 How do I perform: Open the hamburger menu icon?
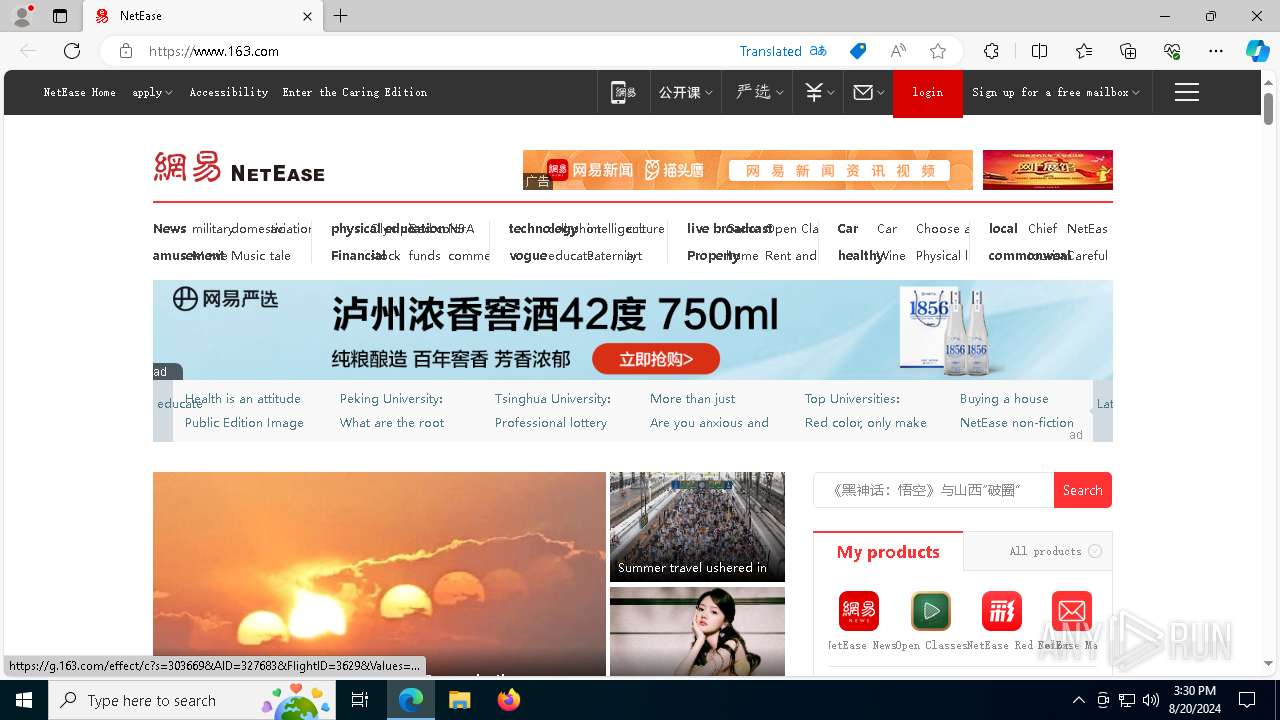click(1187, 92)
